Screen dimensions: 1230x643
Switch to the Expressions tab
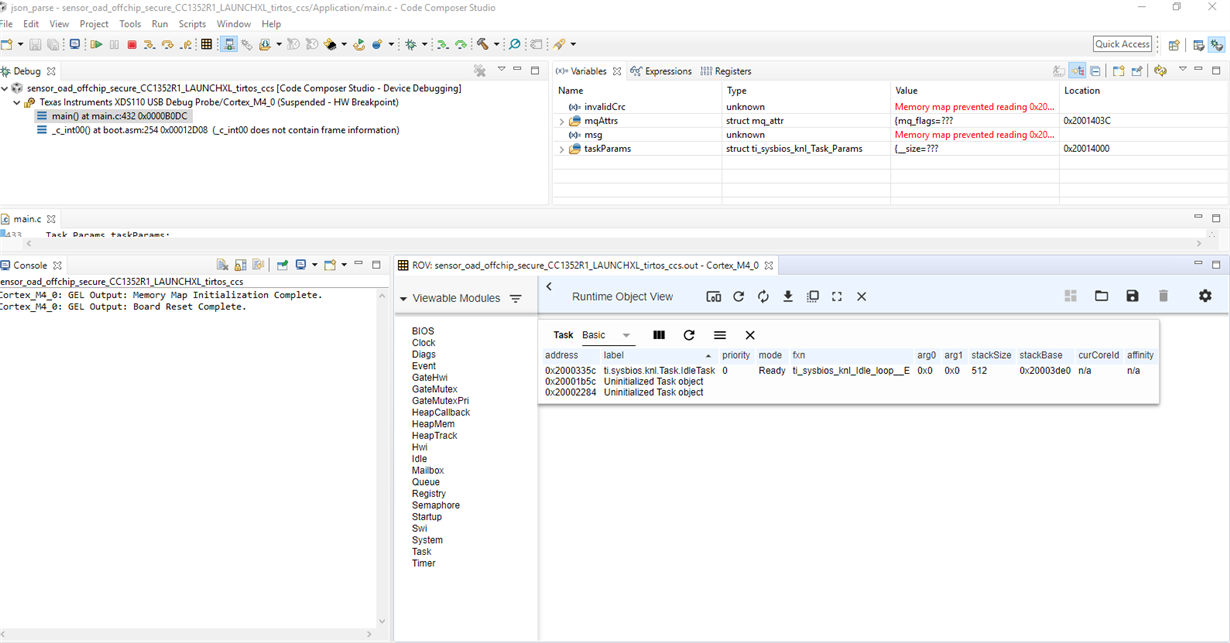tap(661, 71)
